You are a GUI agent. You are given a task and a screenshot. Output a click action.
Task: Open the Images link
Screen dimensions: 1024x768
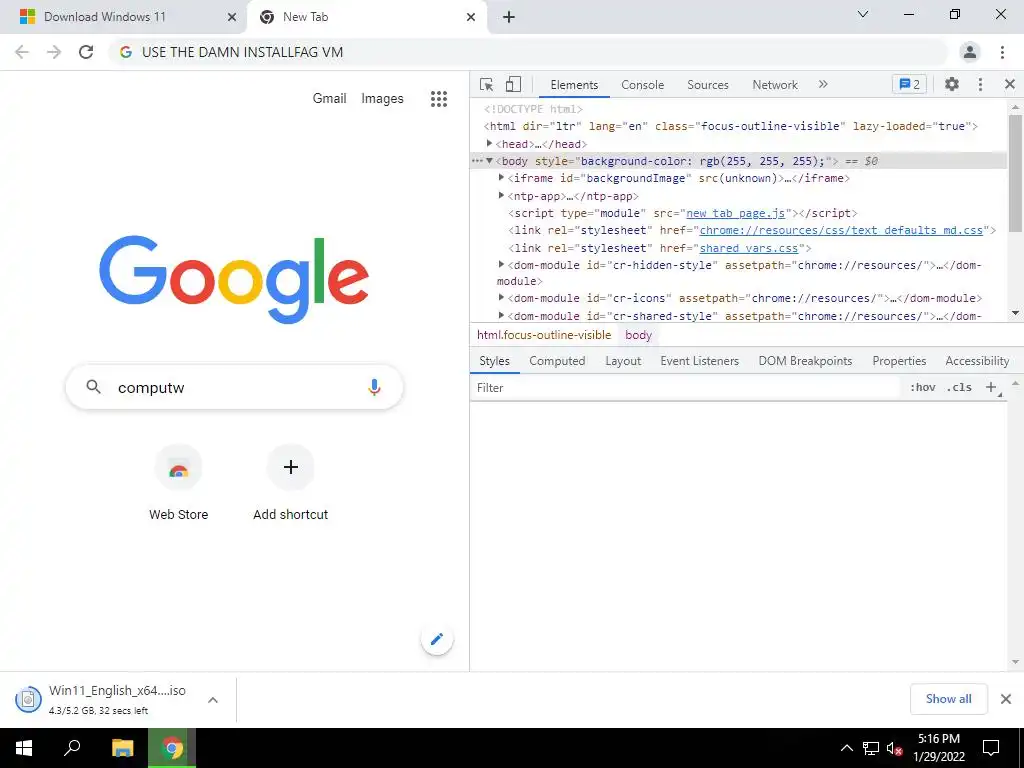382,99
